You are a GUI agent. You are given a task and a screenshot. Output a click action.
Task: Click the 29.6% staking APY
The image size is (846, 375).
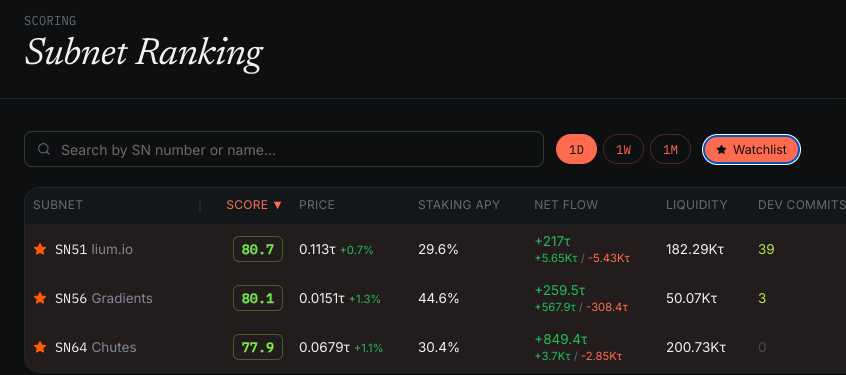(438, 249)
